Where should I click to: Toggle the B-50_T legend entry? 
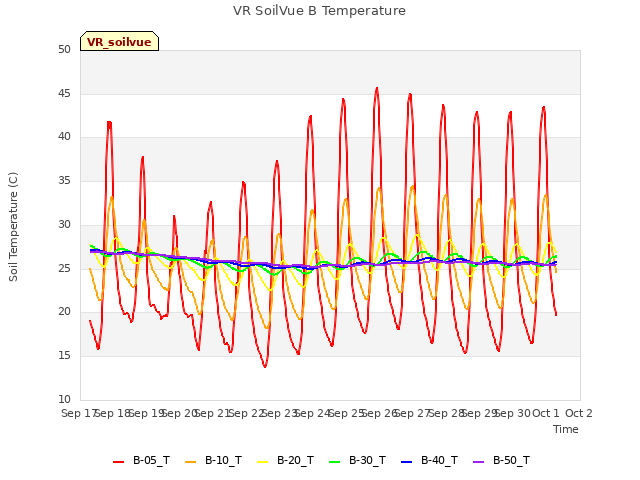point(501,460)
